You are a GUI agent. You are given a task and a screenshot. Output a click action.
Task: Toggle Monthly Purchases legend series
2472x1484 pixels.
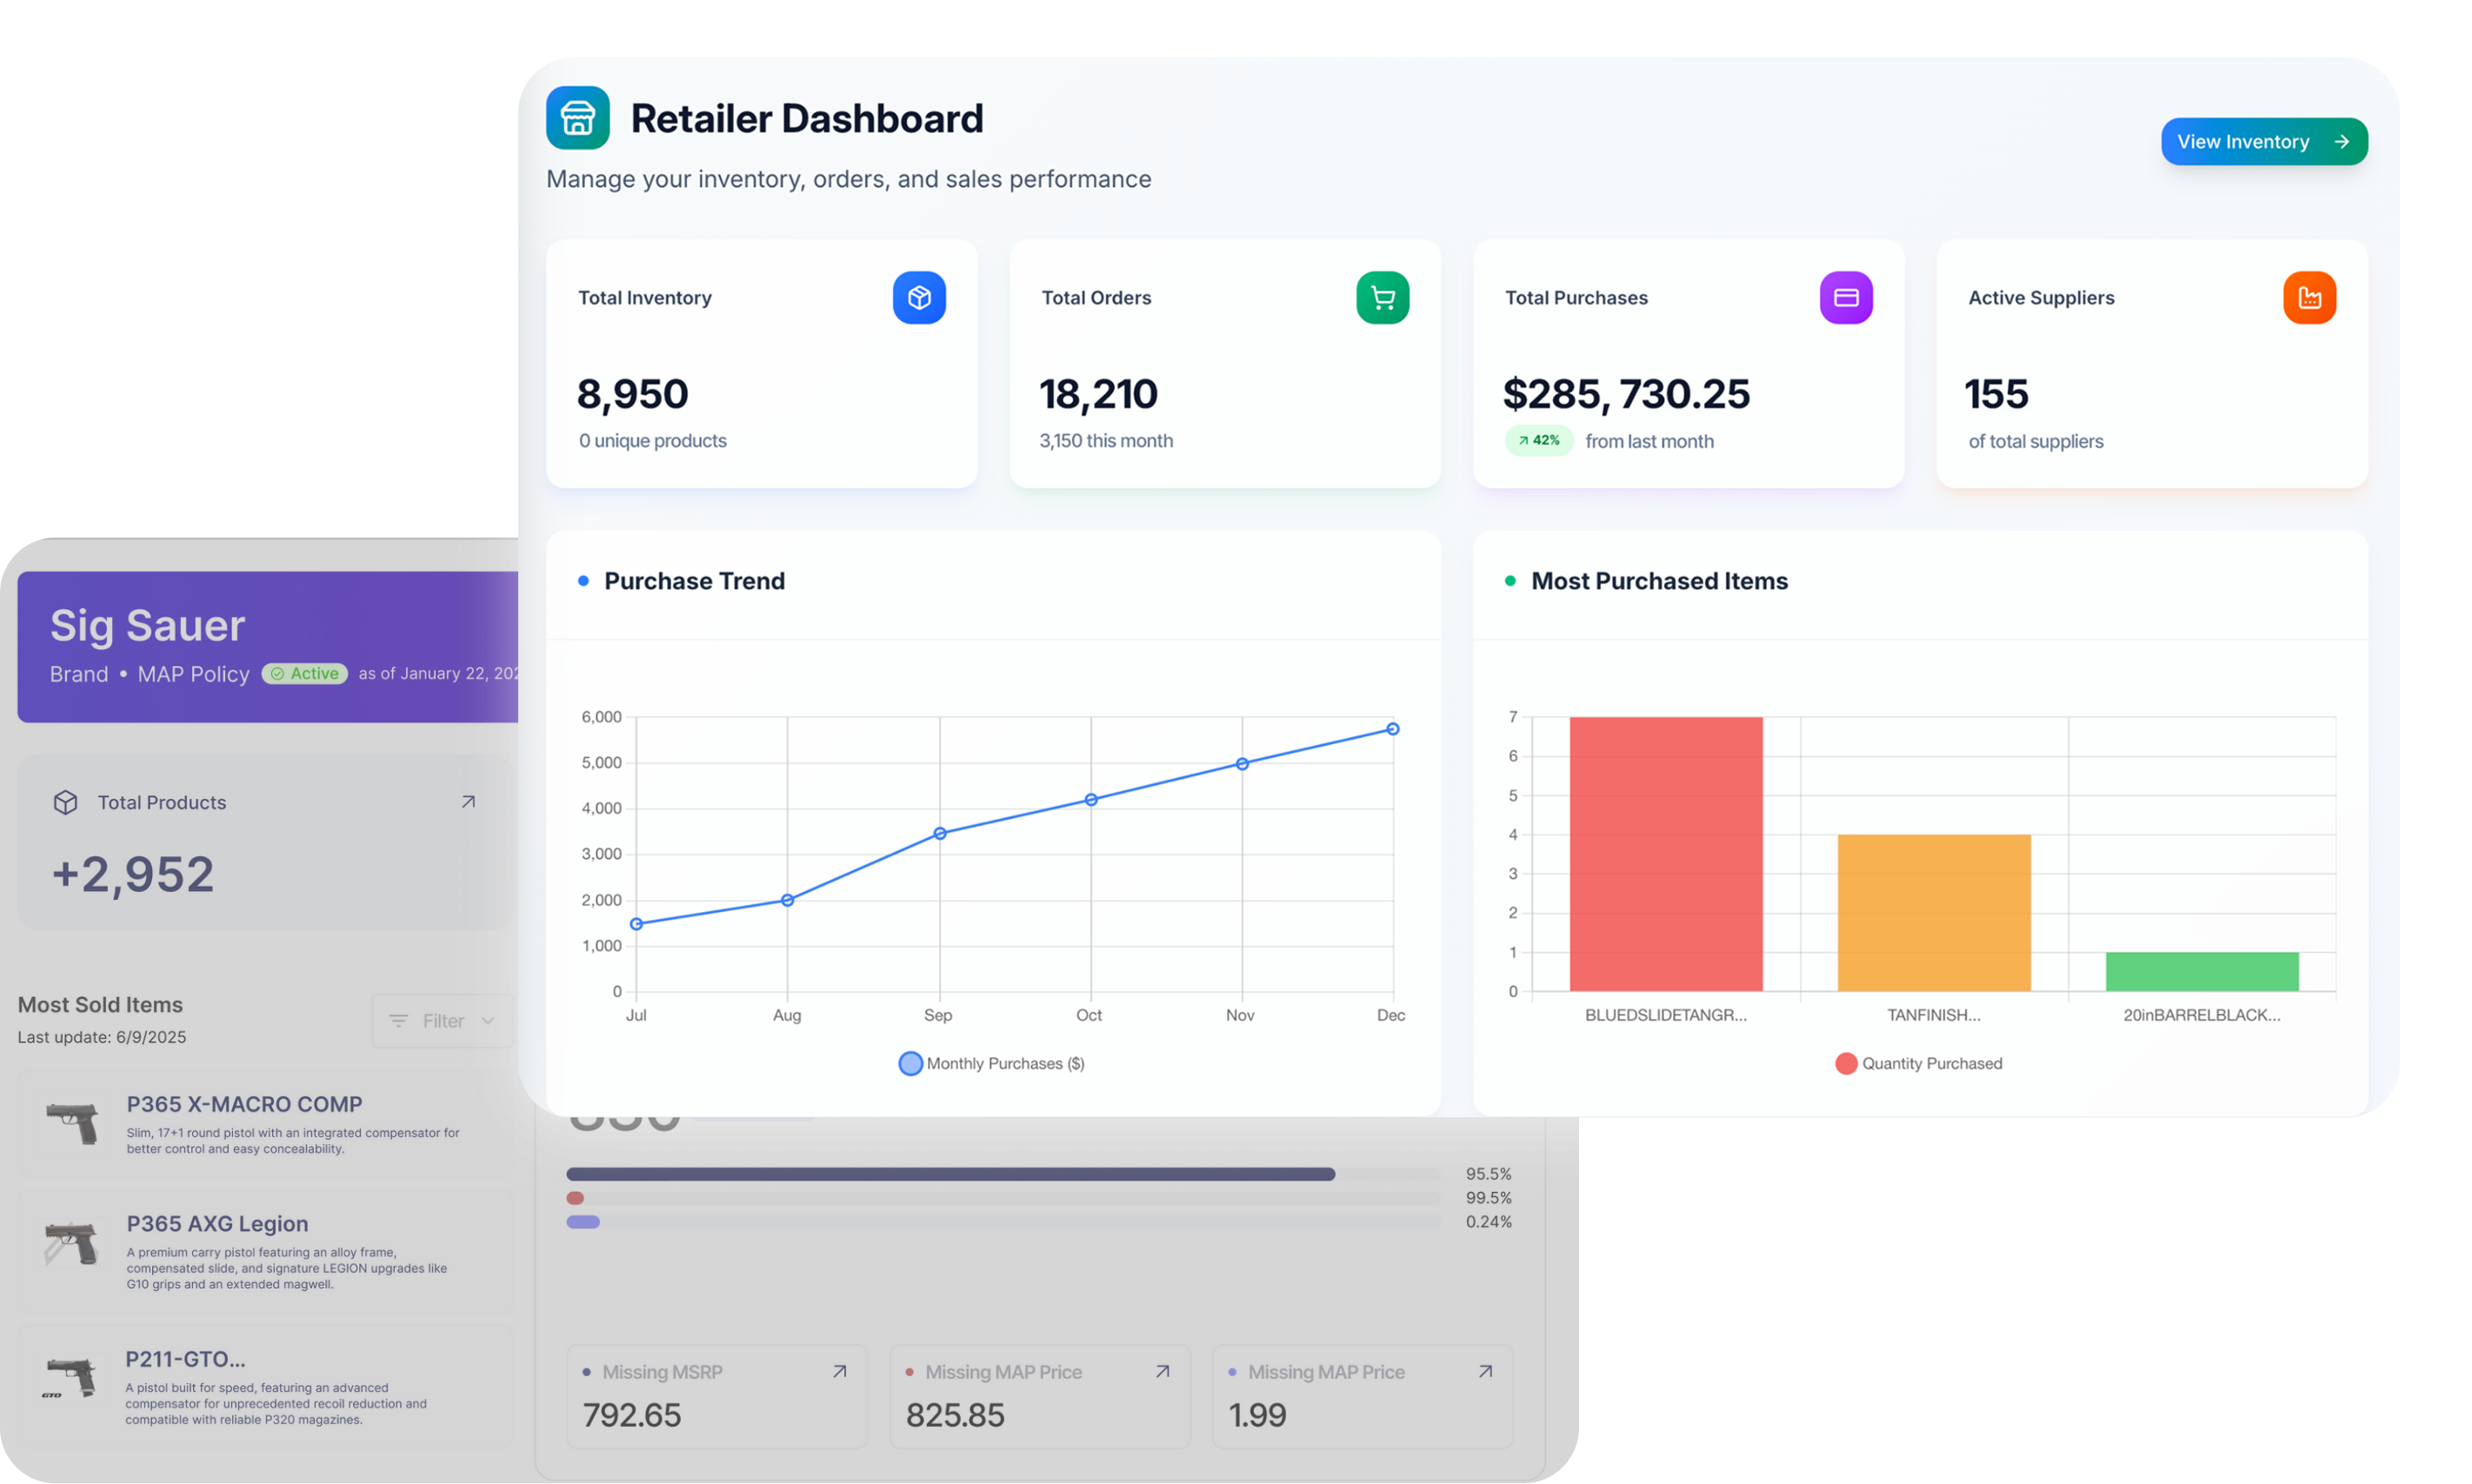pyautogui.click(x=991, y=1063)
